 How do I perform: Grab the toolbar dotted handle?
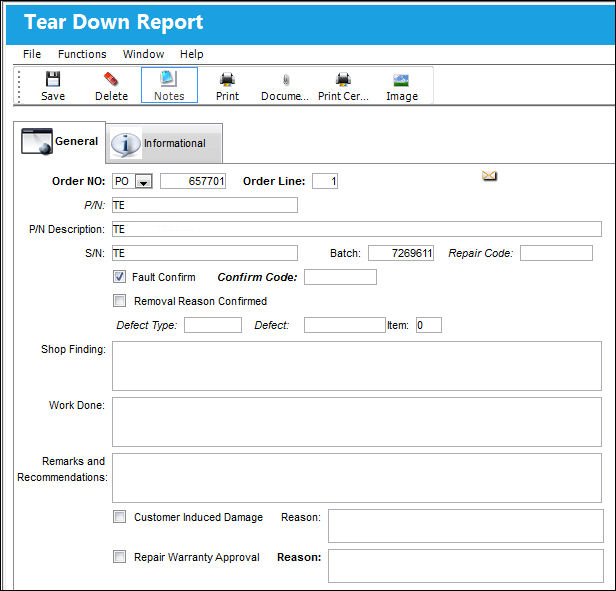coord(18,86)
